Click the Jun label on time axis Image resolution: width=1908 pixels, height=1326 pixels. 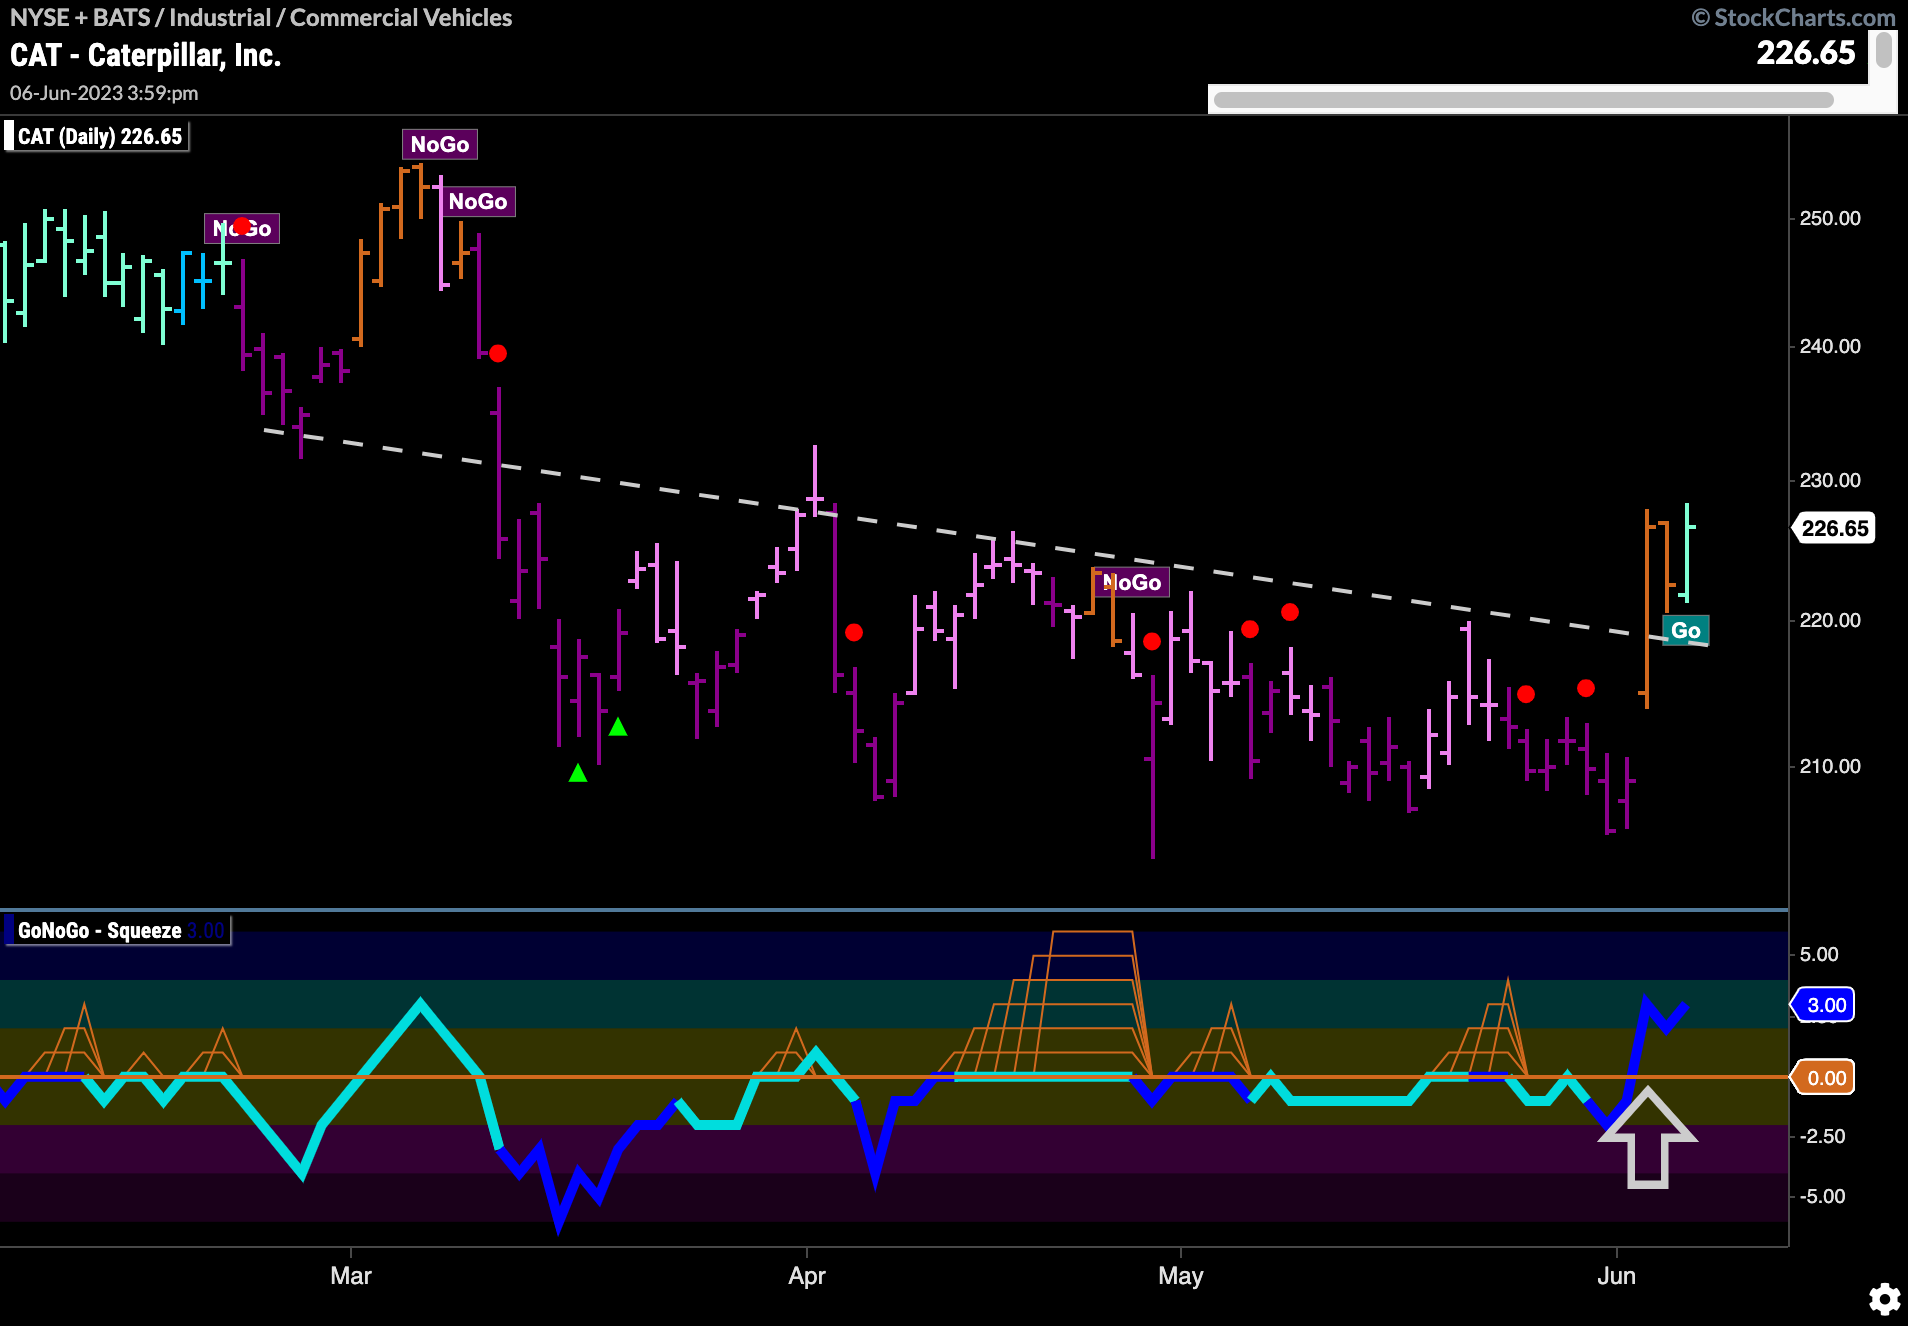(x=1617, y=1276)
